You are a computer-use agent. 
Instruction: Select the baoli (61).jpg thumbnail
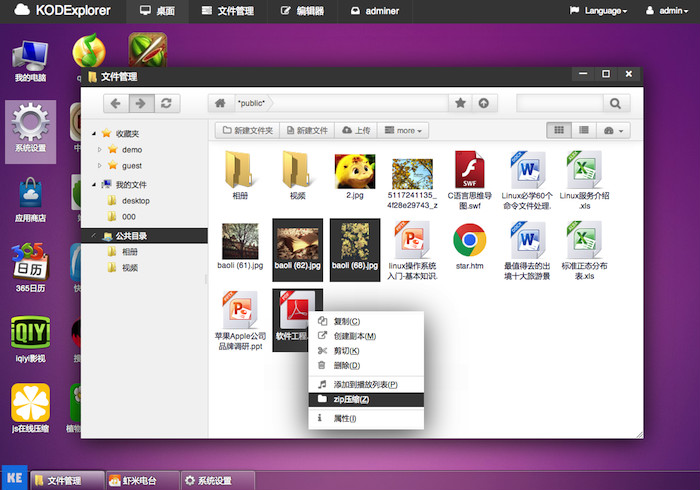coord(240,246)
